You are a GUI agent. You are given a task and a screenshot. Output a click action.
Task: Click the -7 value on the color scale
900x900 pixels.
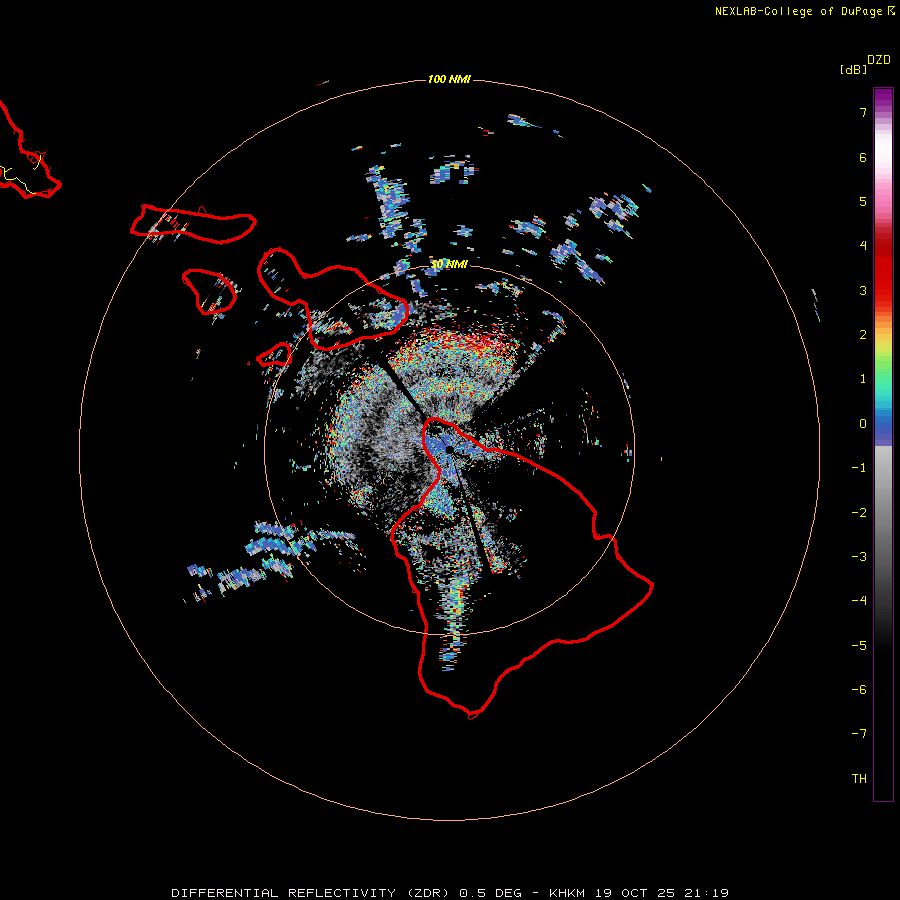pos(859,734)
